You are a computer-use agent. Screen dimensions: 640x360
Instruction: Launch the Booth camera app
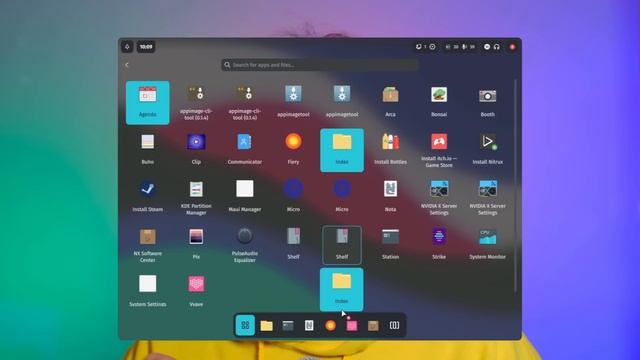[487, 102]
